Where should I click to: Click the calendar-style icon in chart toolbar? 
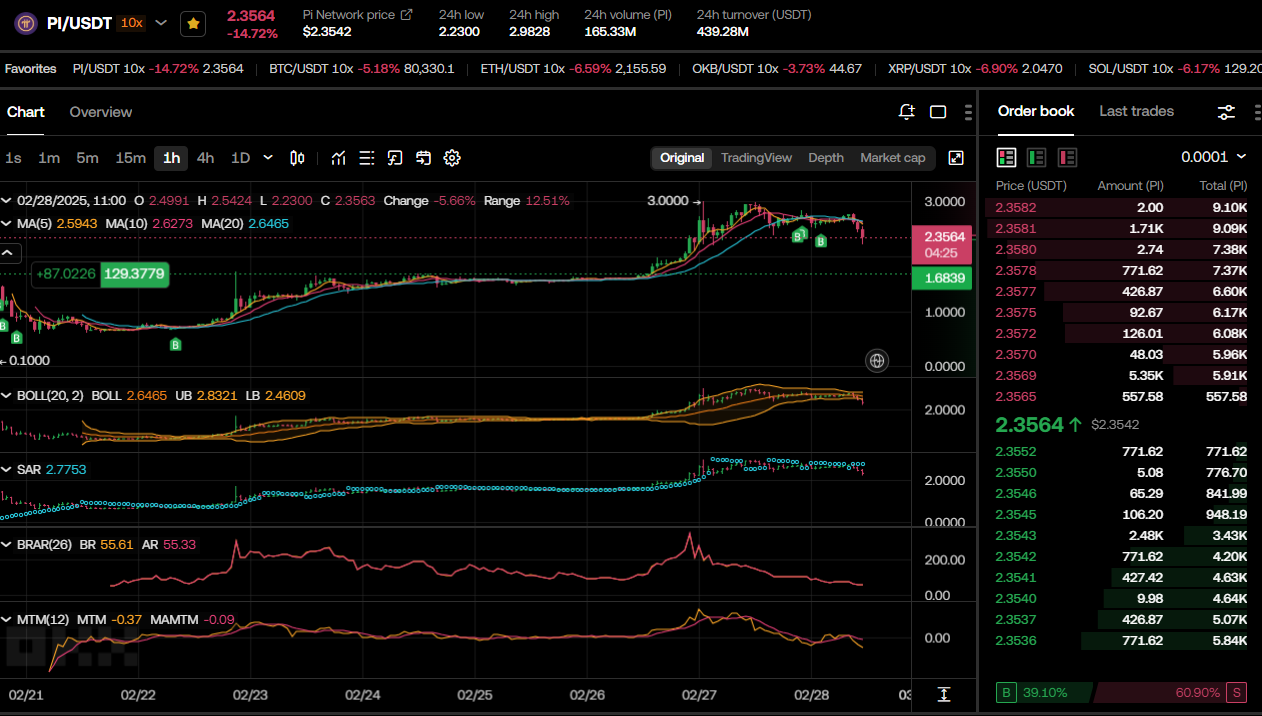(x=423, y=158)
